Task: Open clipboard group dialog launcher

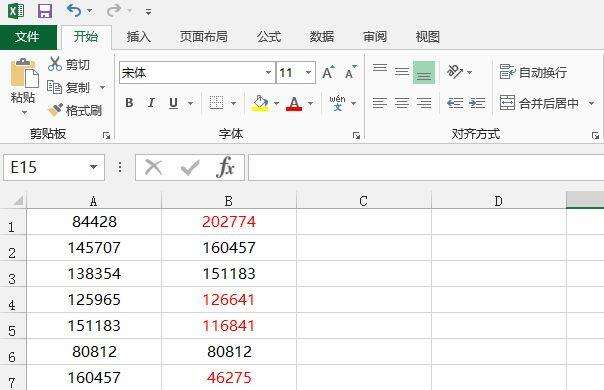Action: pyautogui.click(x=106, y=135)
